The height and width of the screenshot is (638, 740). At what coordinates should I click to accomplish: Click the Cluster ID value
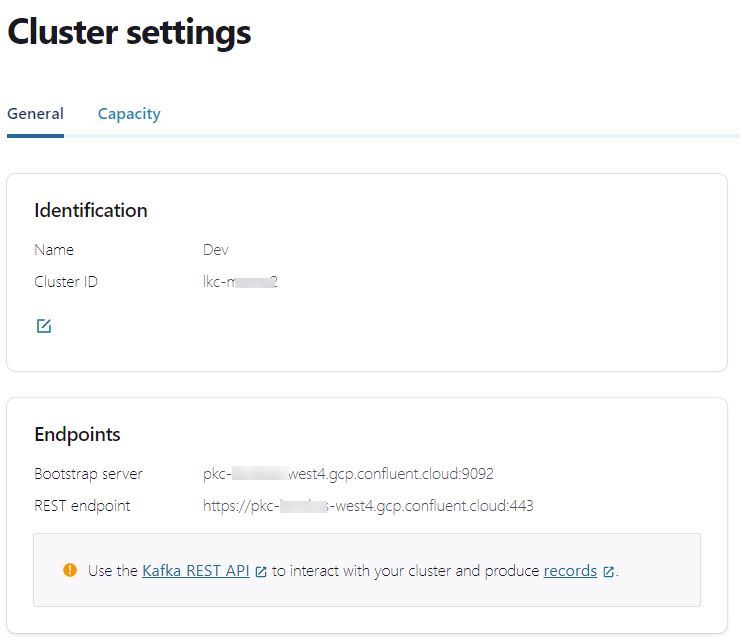240,282
